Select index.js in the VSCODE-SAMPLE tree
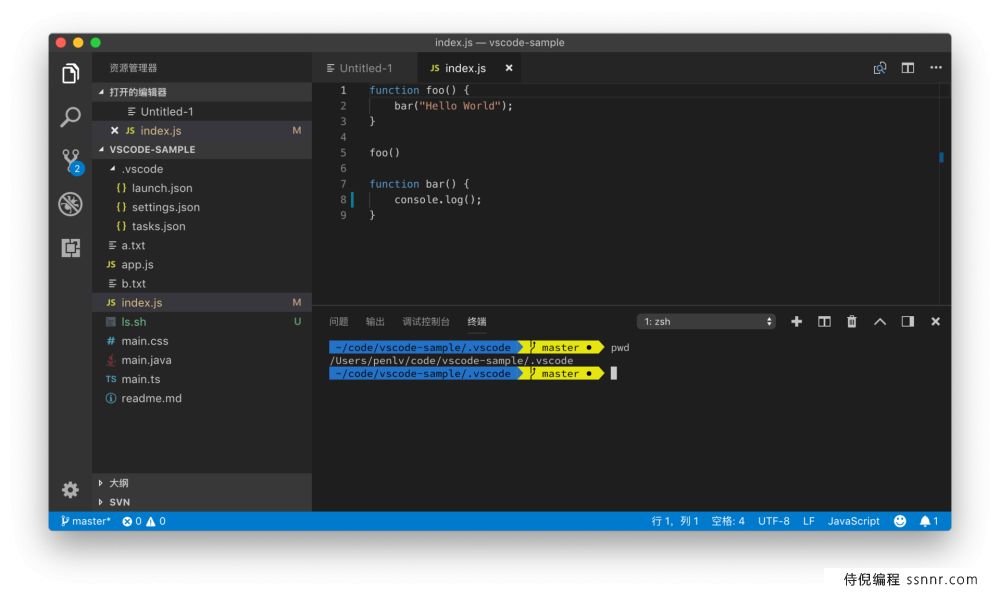 202,303
